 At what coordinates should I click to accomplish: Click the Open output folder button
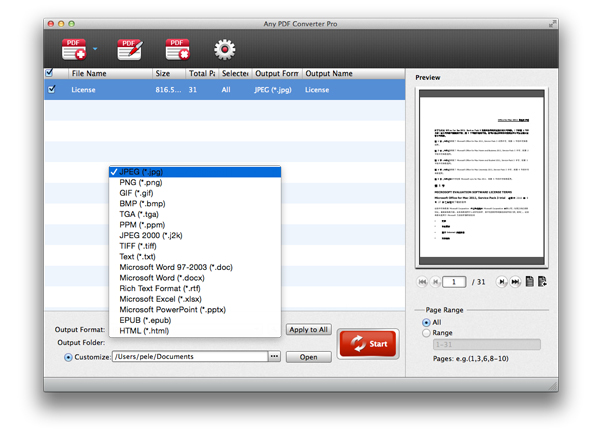(308, 357)
